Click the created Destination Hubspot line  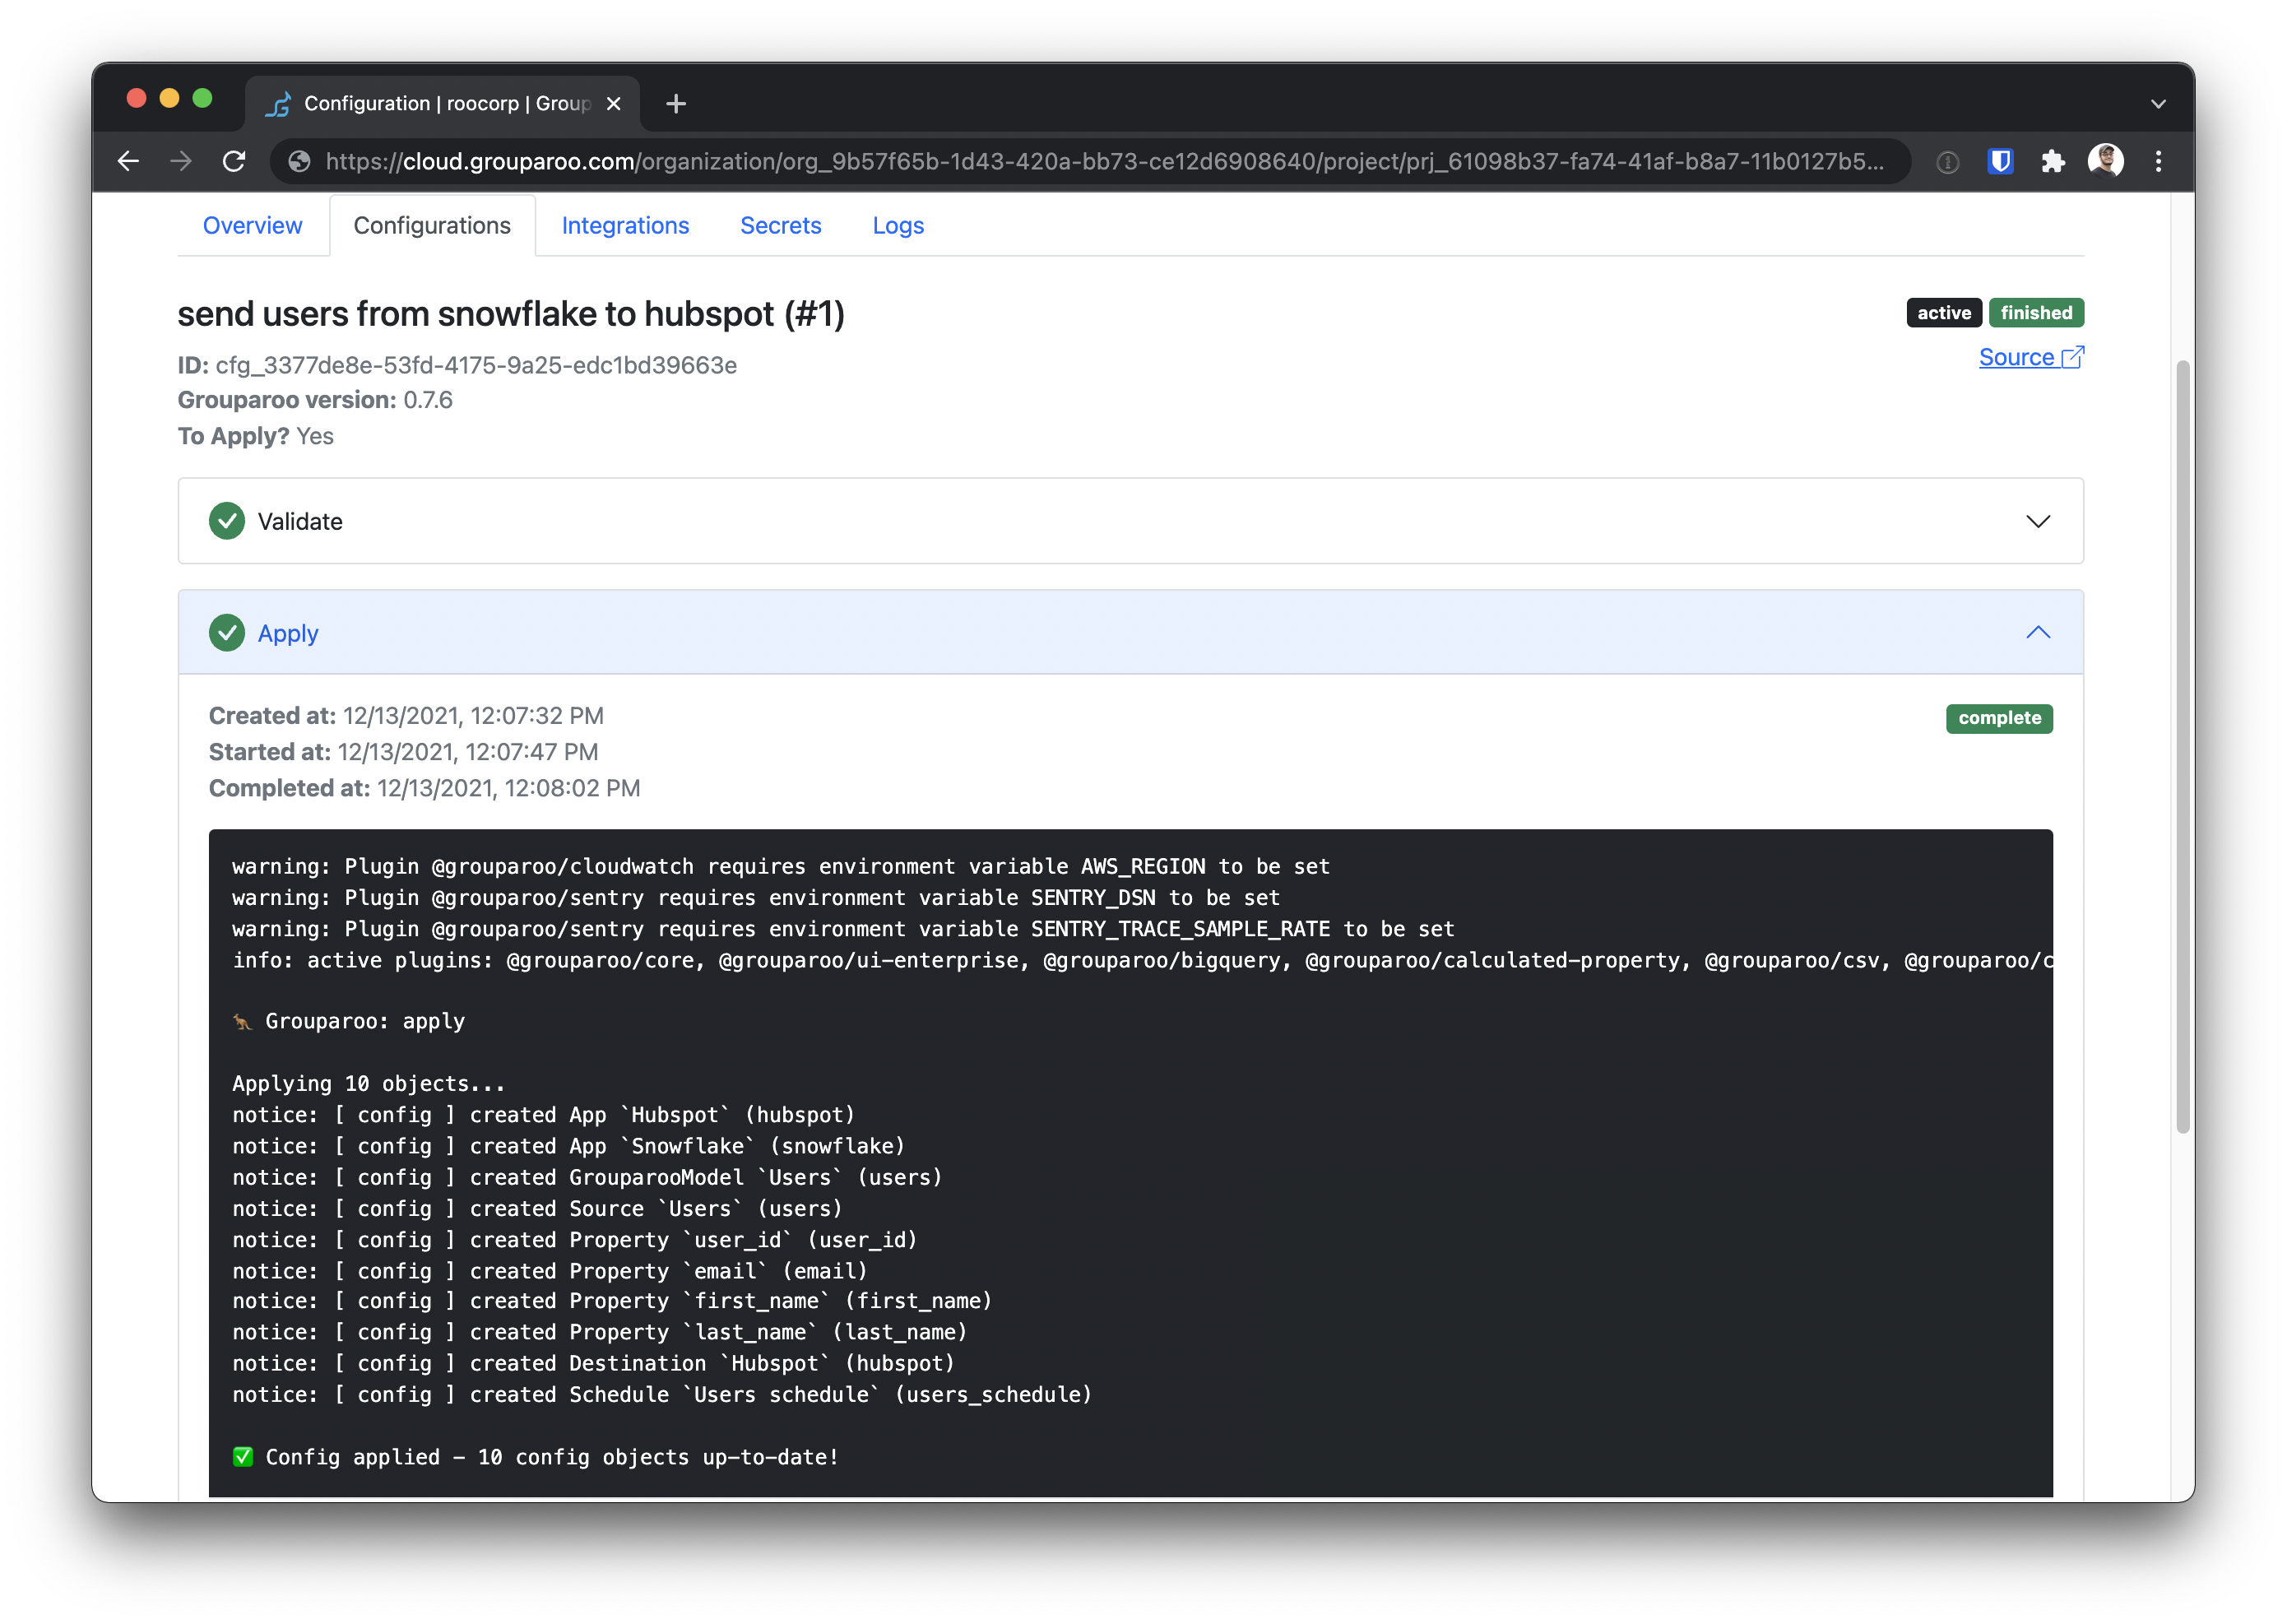click(x=593, y=1363)
